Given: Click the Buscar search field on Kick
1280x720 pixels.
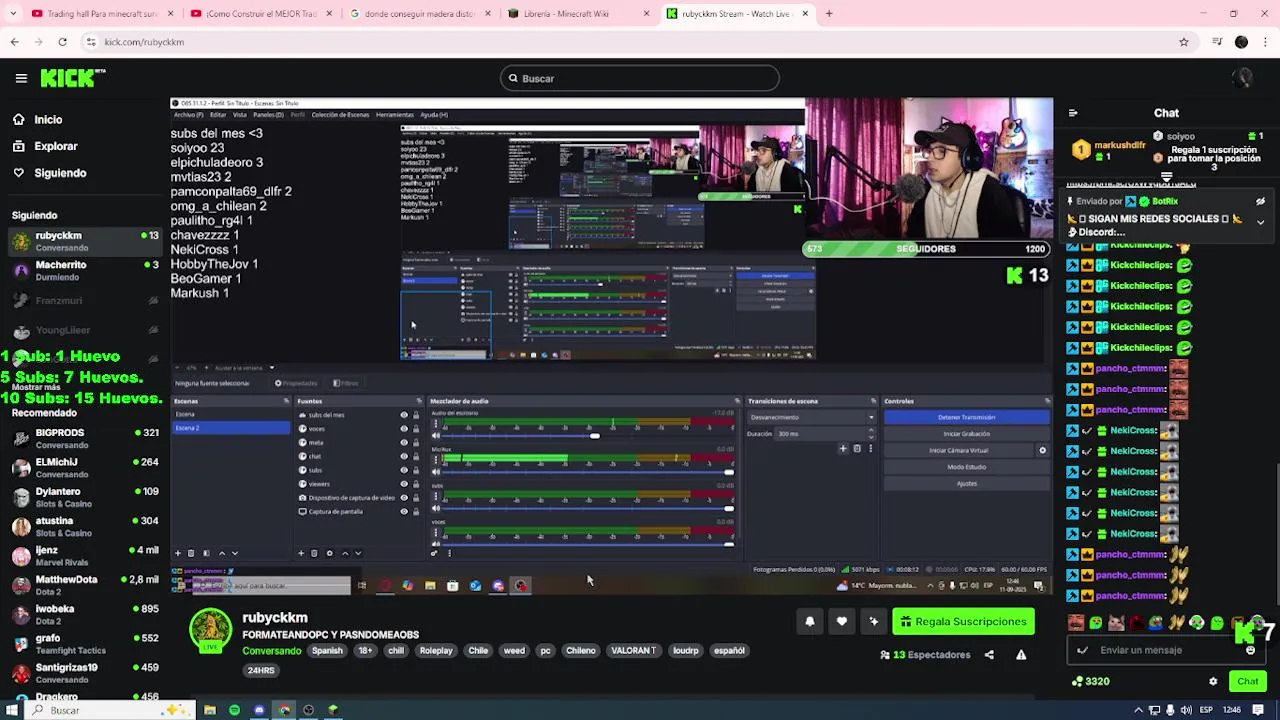Looking at the screenshot, I should pos(640,78).
